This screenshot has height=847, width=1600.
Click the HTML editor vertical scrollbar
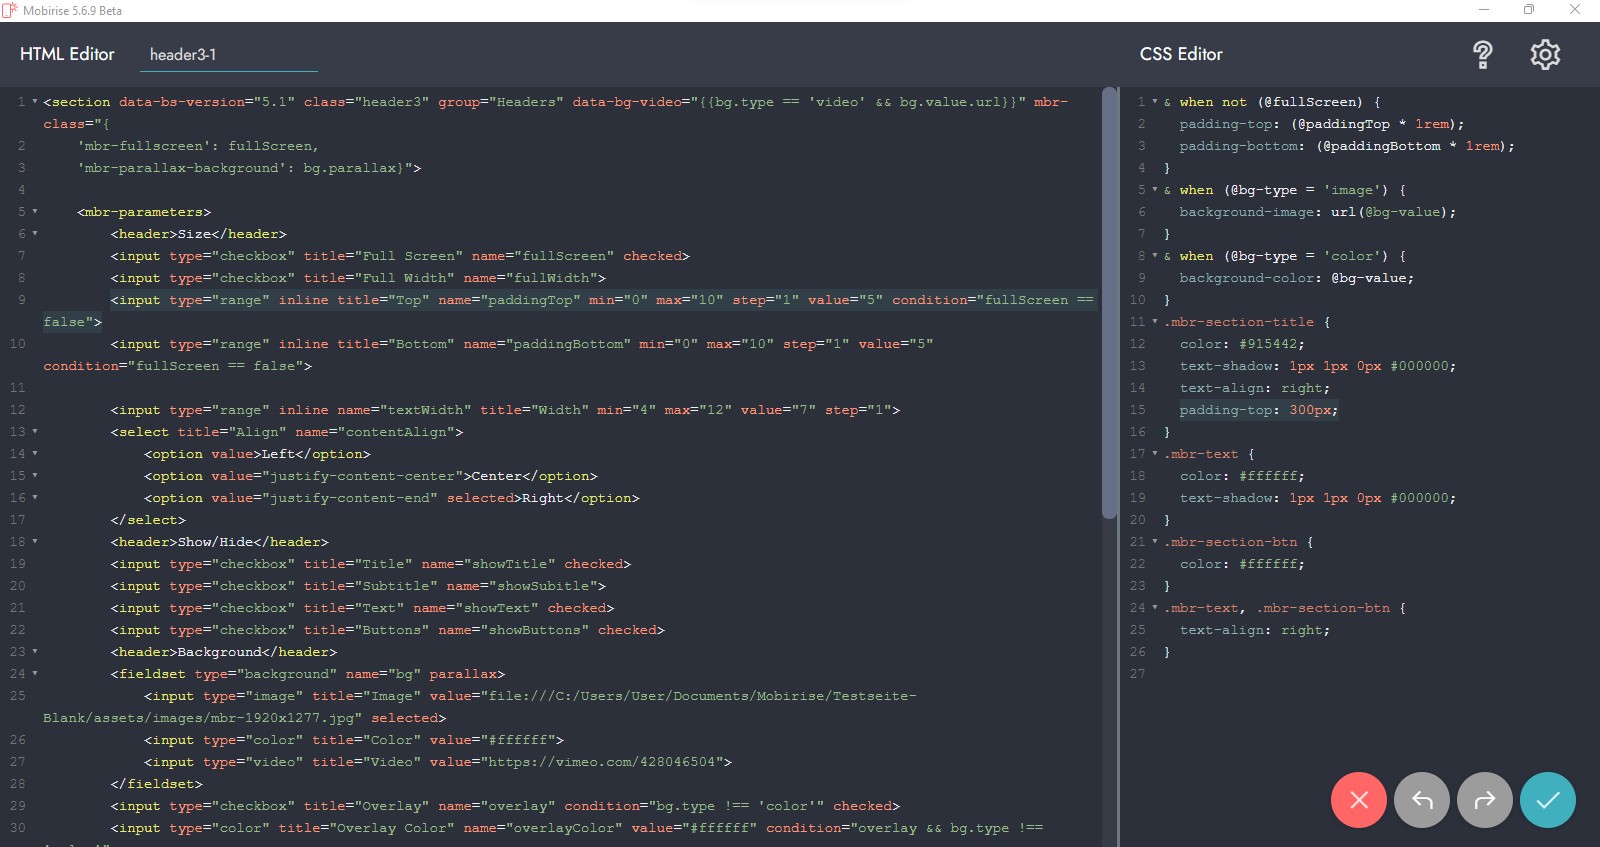pos(1108,300)
